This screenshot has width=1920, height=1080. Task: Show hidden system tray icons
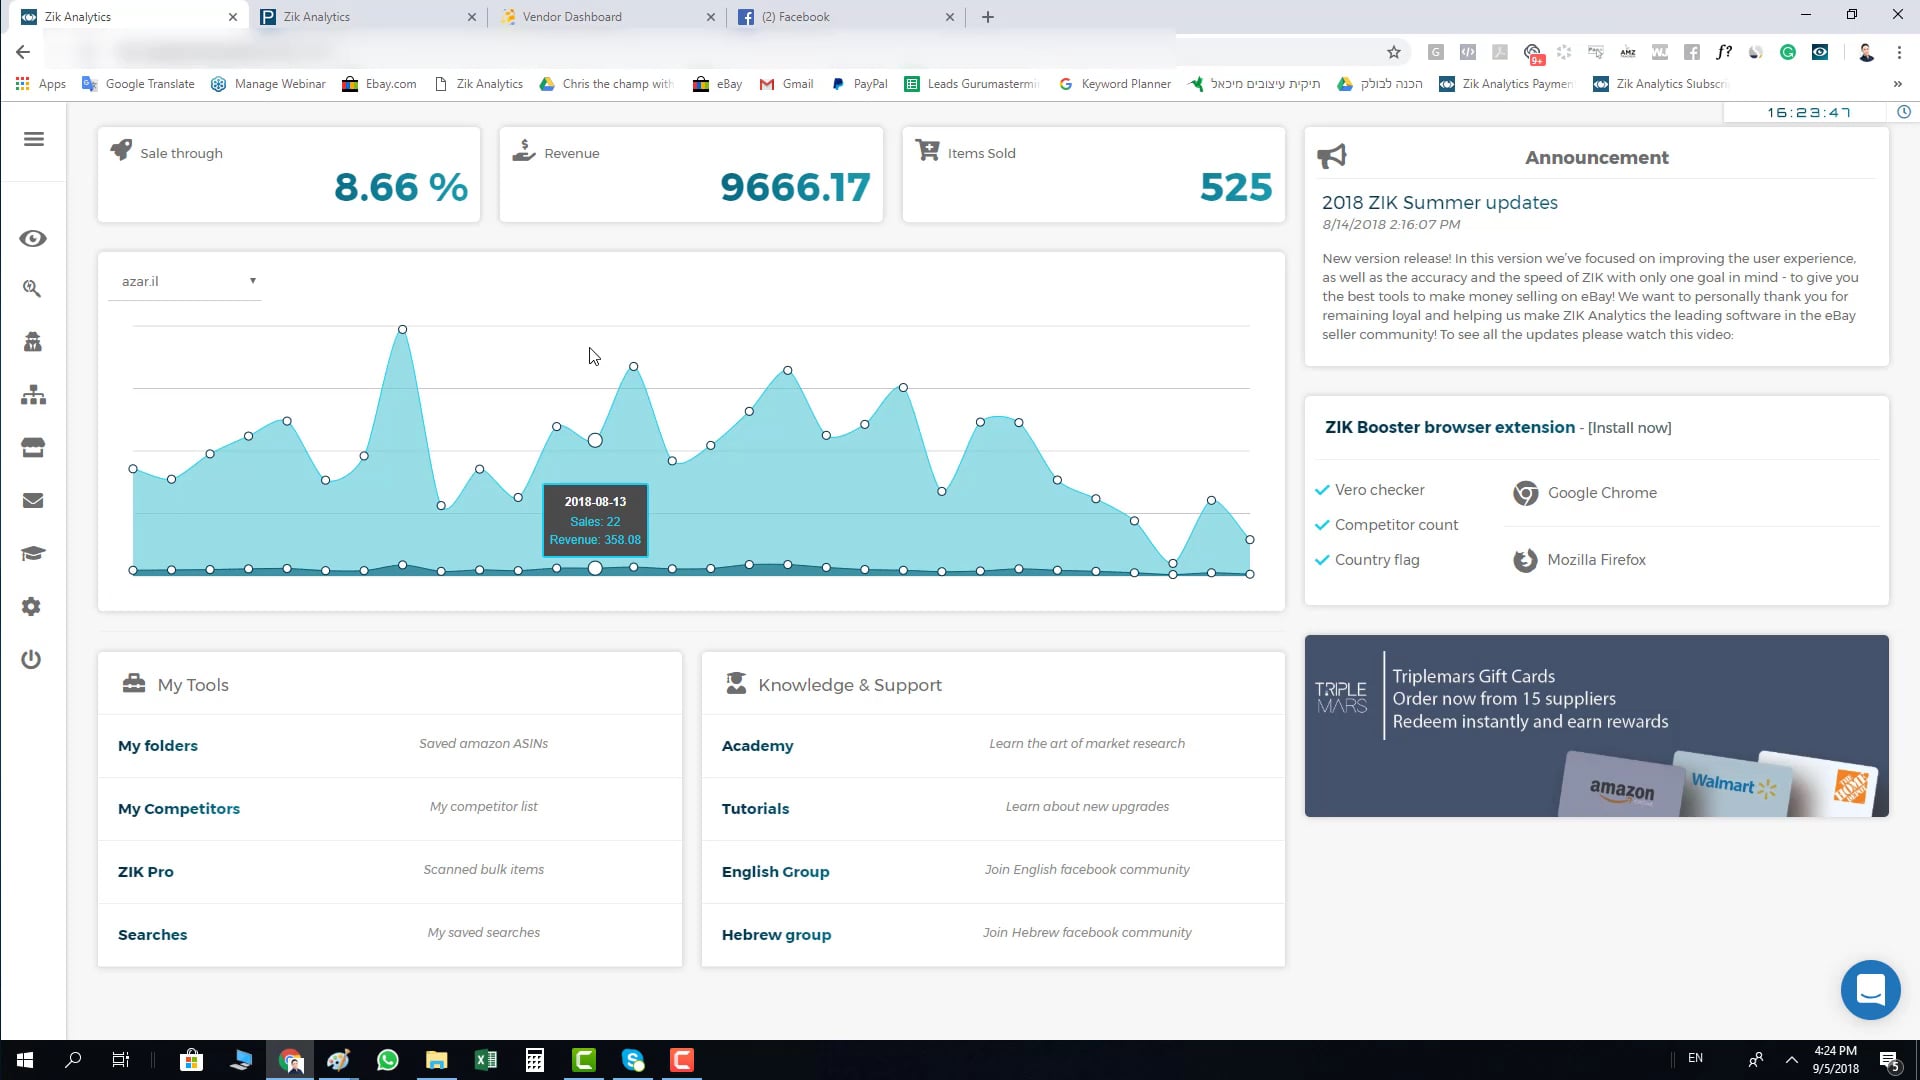1792,1059
